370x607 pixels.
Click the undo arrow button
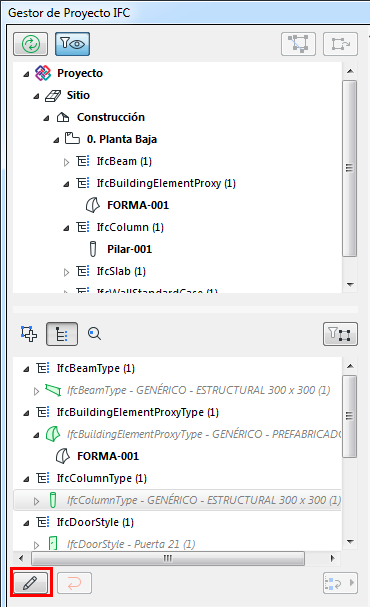(x=74, y=583)
